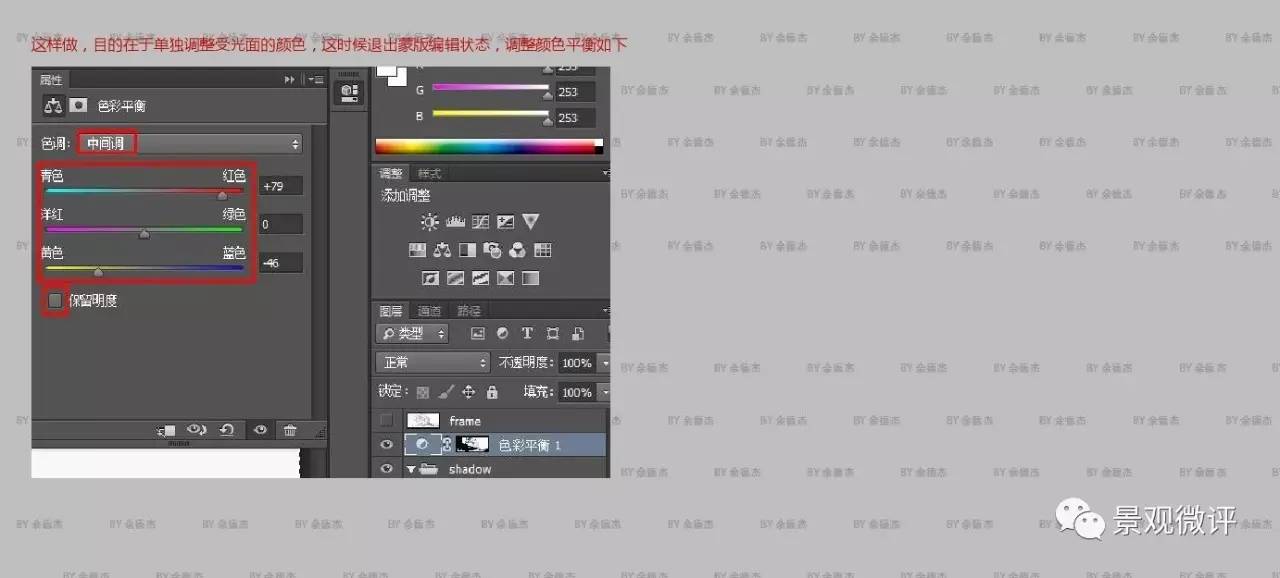Open the 填充 slider arrow
The height and width of the screenshot is (578, 1280).
[x=603, y=392]
